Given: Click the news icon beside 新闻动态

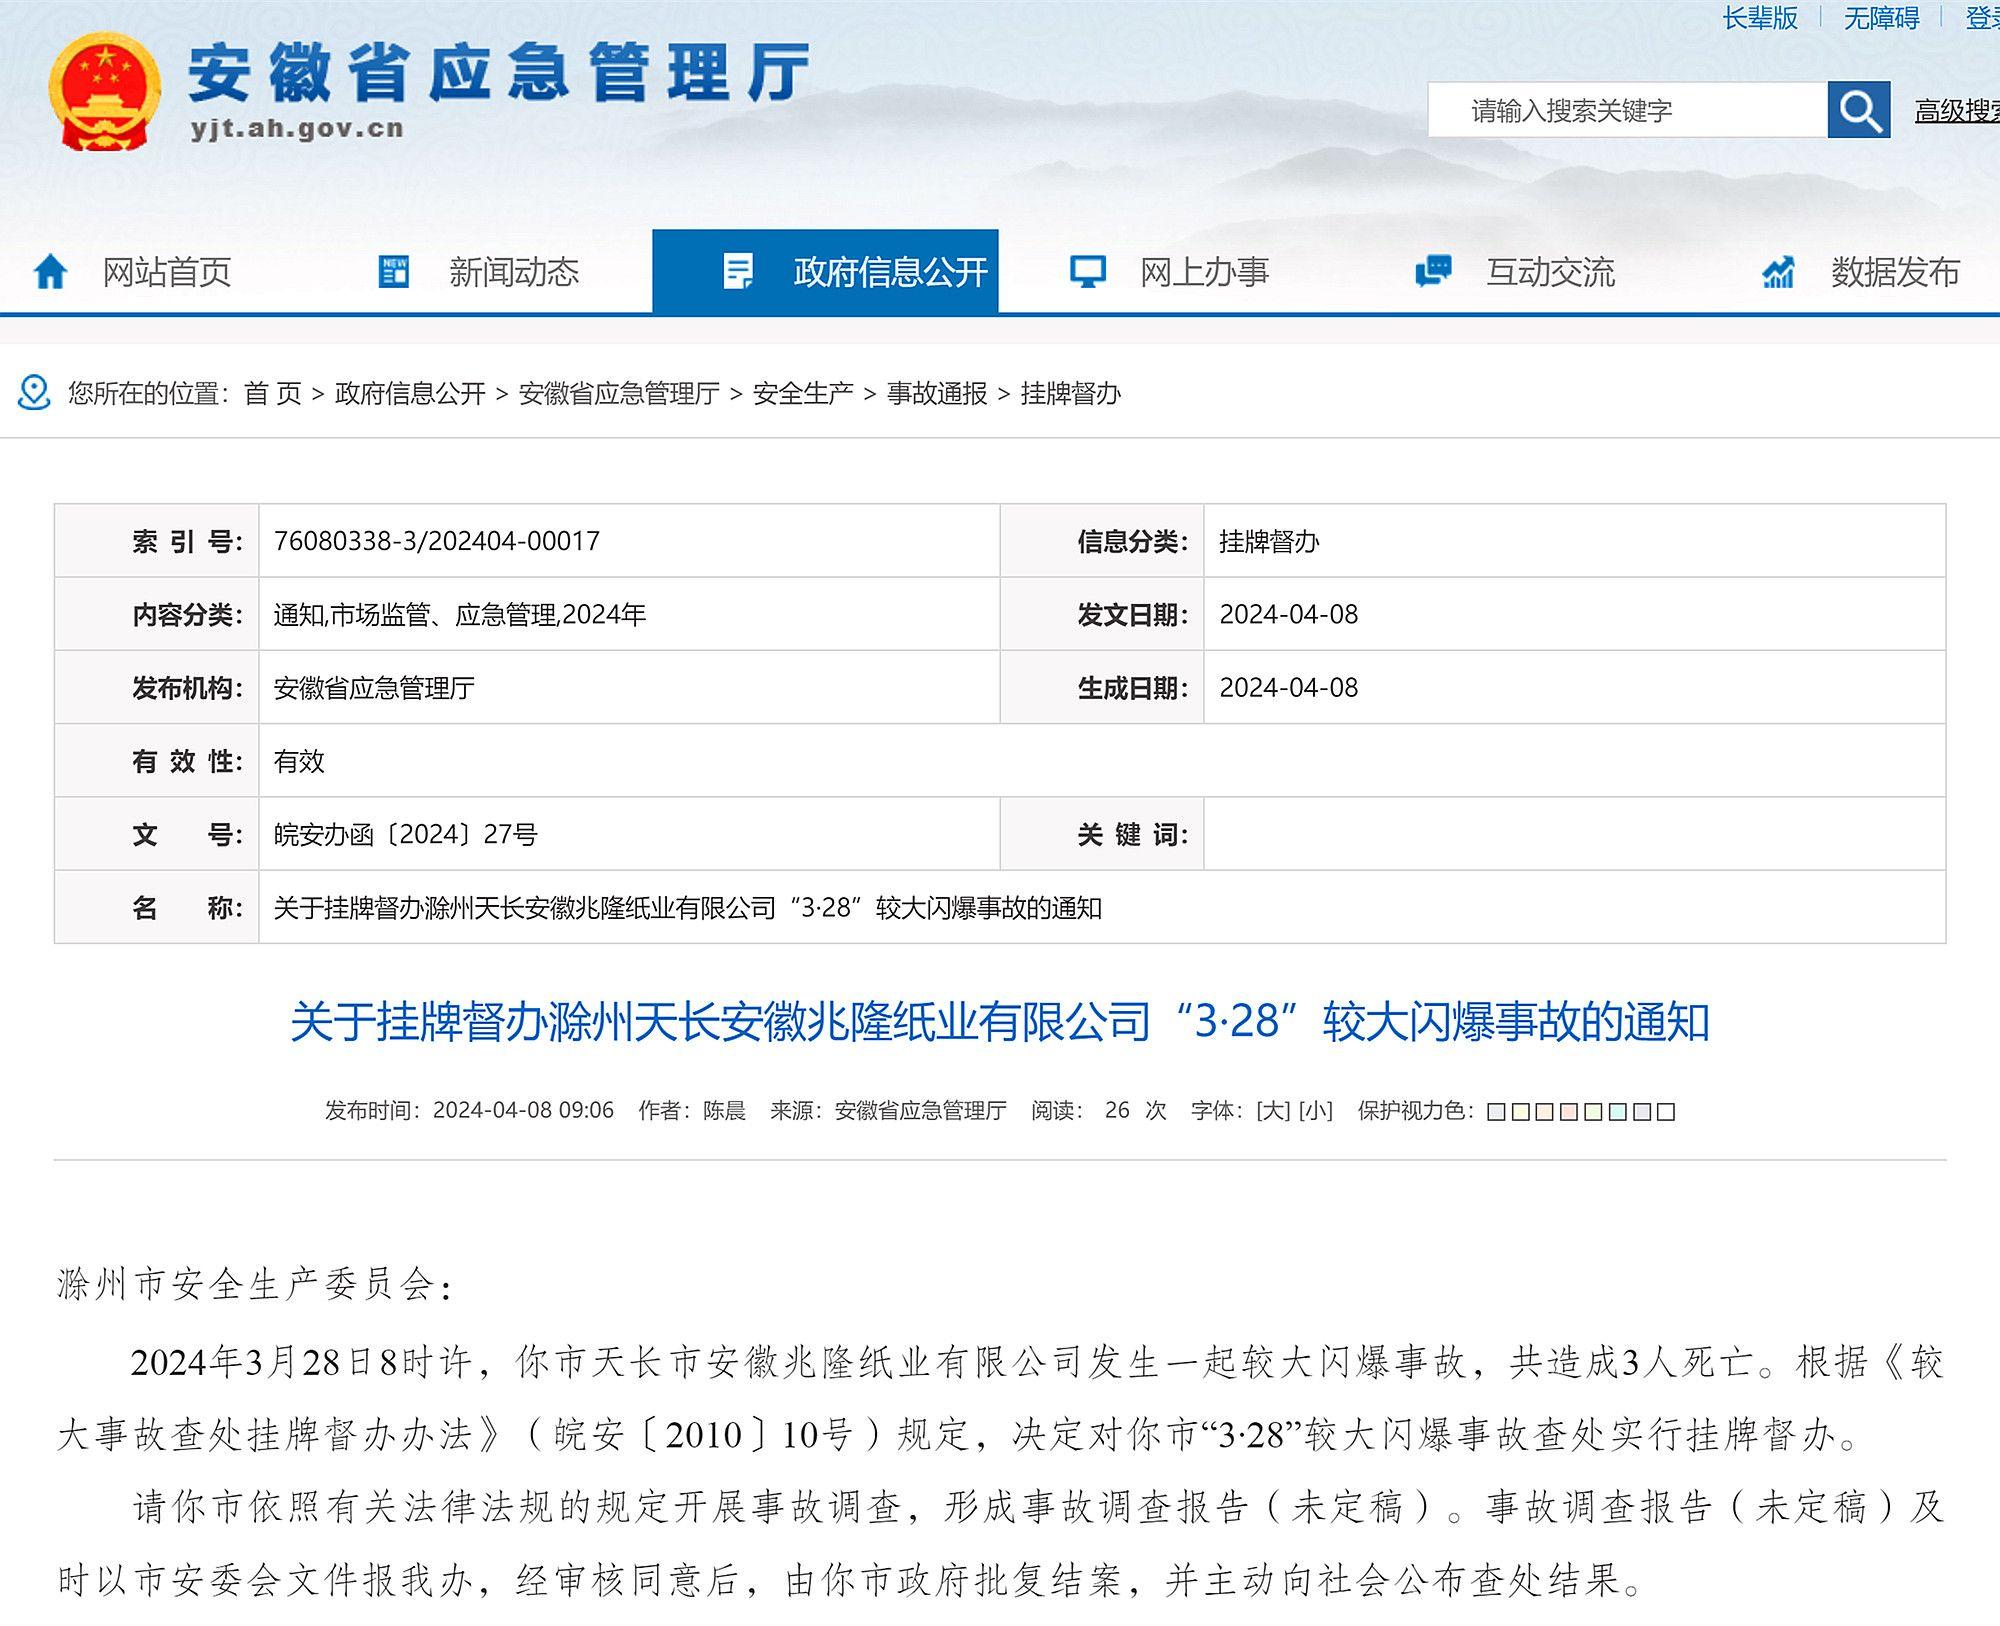Looking at the screenshot, I should click(394, 272).
